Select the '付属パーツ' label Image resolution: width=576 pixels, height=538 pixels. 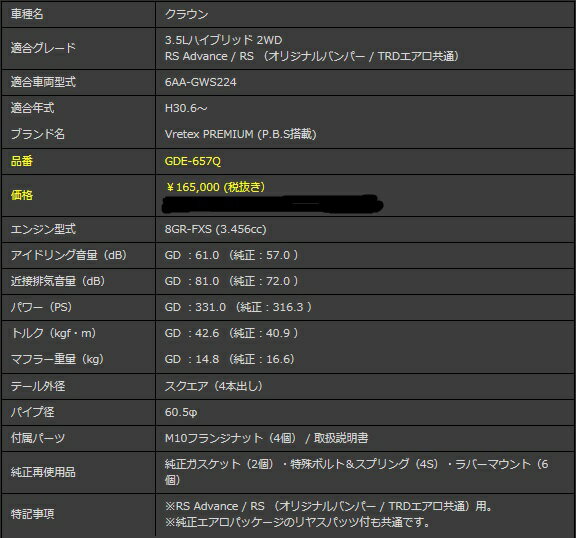[x=38, y=438]
